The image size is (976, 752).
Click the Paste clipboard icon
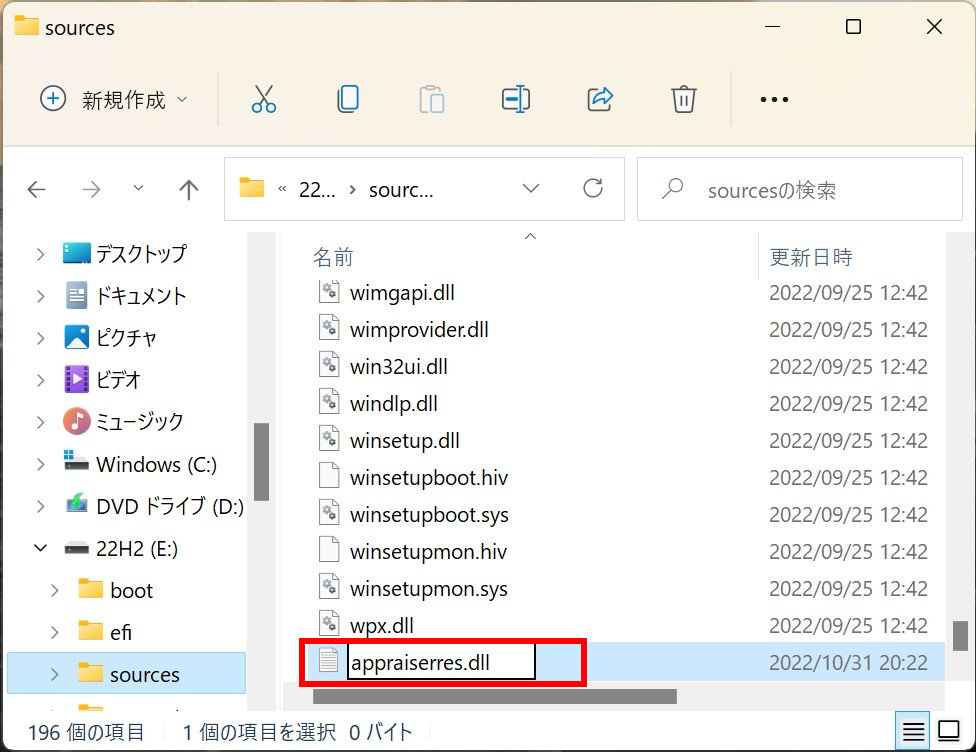[431, 99]
